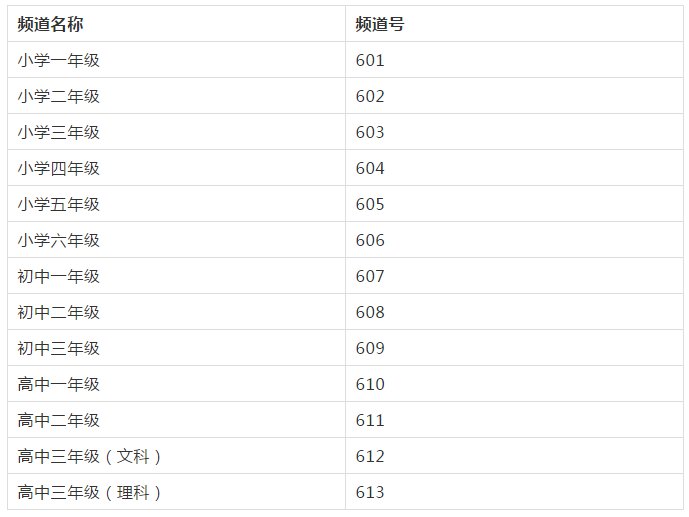The width and height of the screenshot is (689, 517).
Task: Click the 小学五年级 cell
Action: [59, 204]
